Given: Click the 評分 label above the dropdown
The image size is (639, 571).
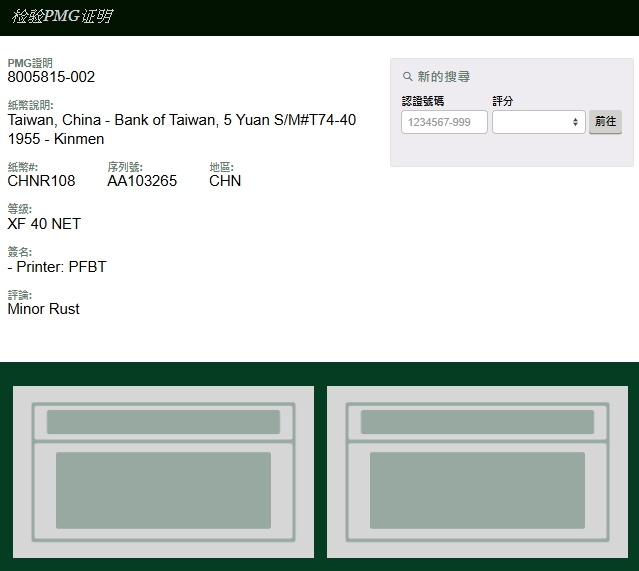Looking at the screenshot, I should pos(502,101).
